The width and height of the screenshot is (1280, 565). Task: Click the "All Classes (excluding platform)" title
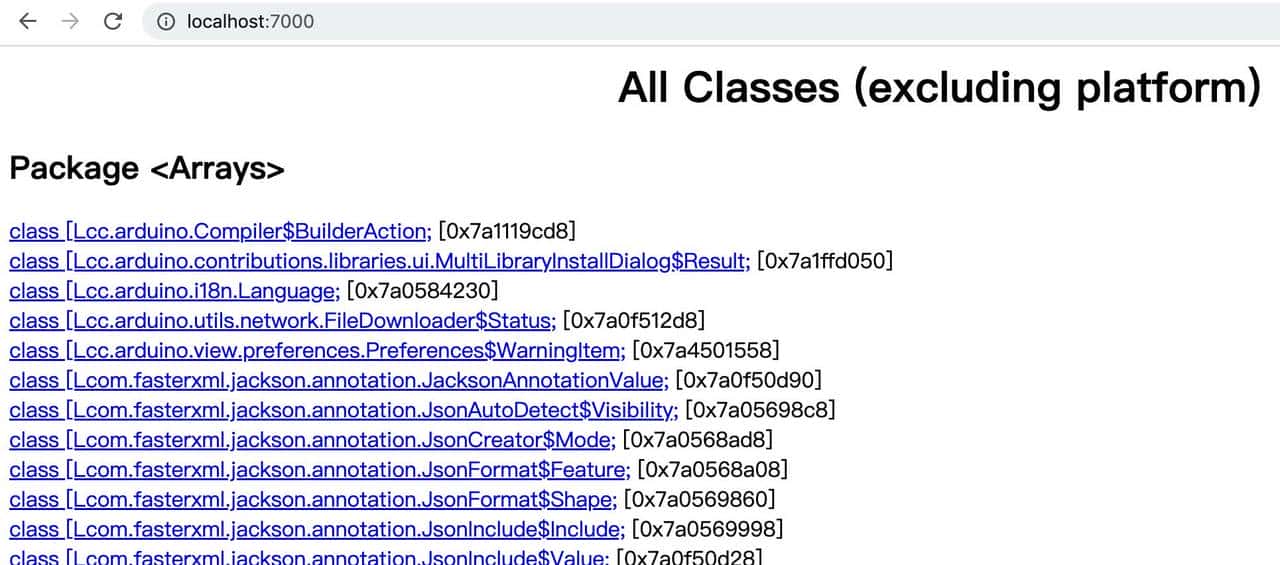coord(939,88)
